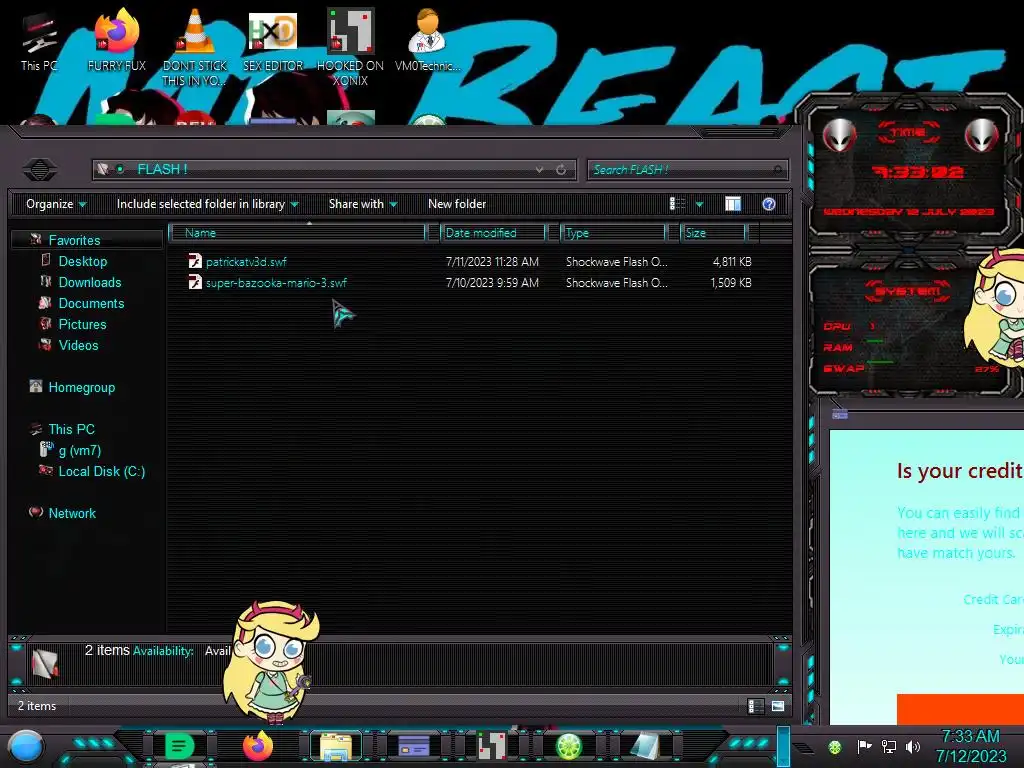Open address bar history dropdown arrow
This screenshot has width=1024, height=768.
point(539,170)
